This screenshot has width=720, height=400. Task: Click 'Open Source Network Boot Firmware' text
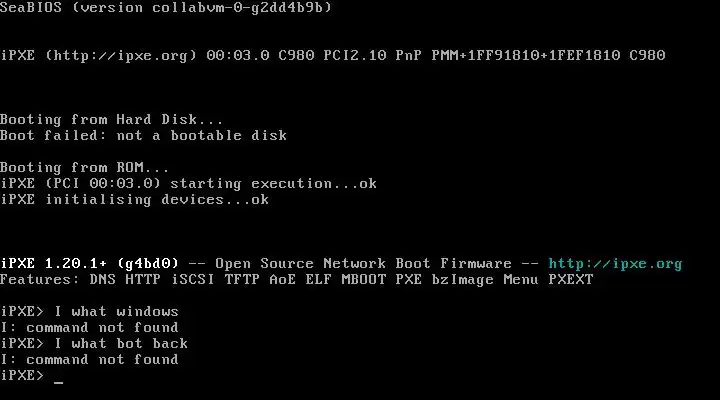click(363, 264)
